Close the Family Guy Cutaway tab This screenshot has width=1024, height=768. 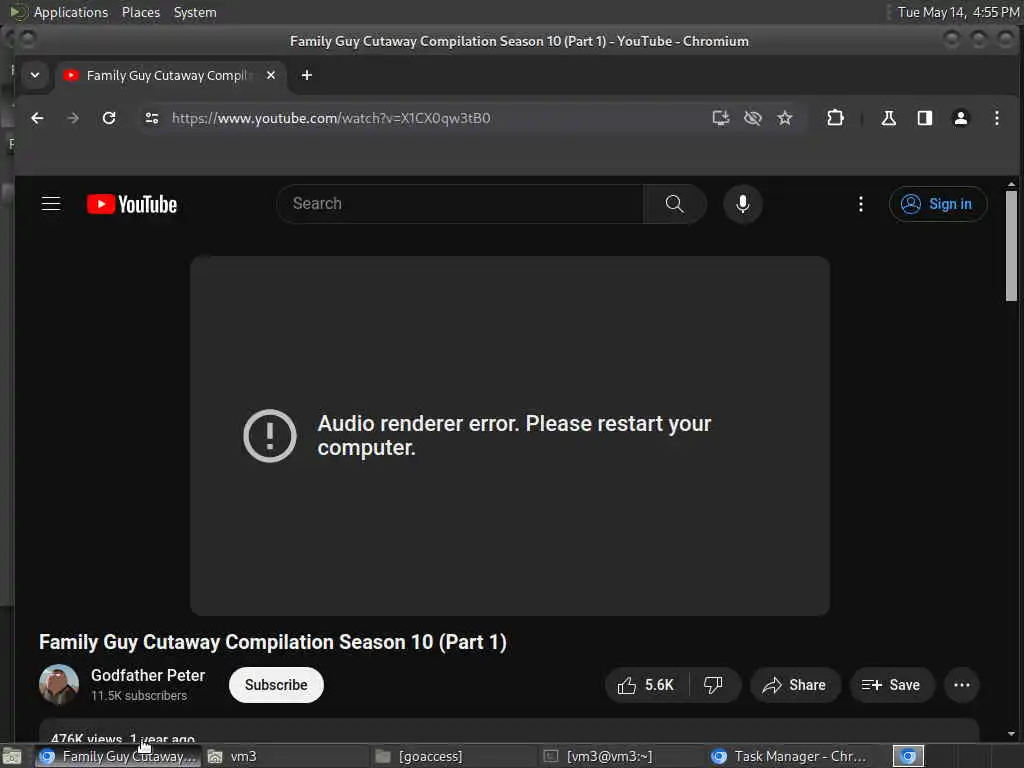(x=270, y=75)
